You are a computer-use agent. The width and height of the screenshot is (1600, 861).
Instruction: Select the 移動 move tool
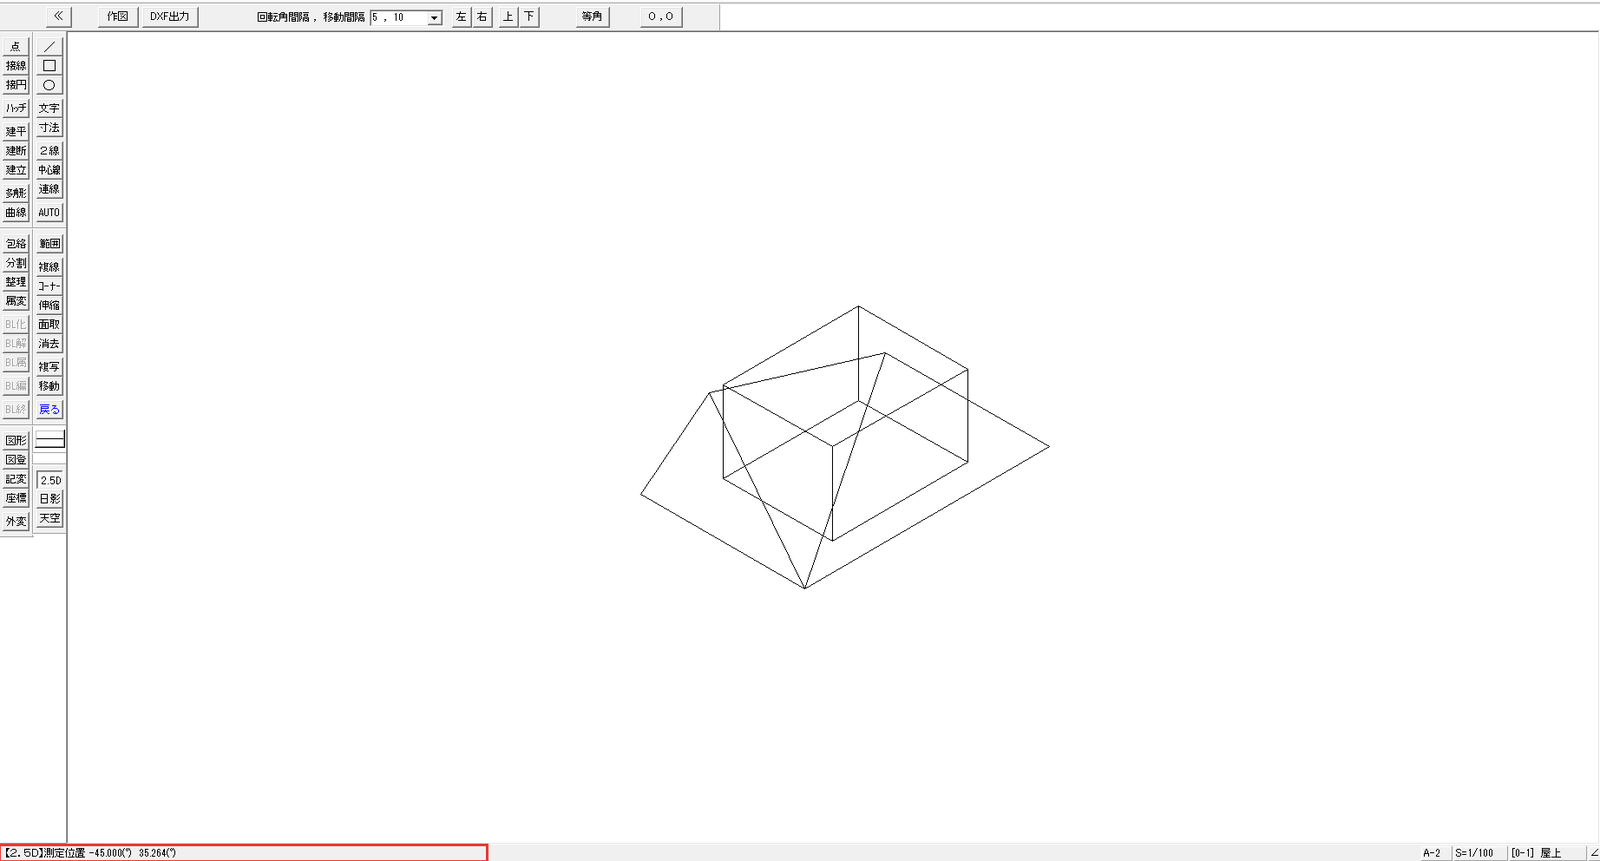pyautogui.click(x=49, y=386)
